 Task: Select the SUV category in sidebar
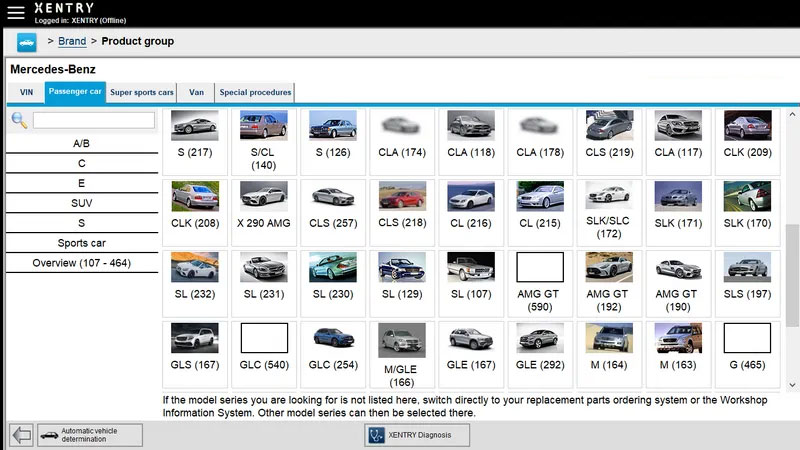[82, 203]
